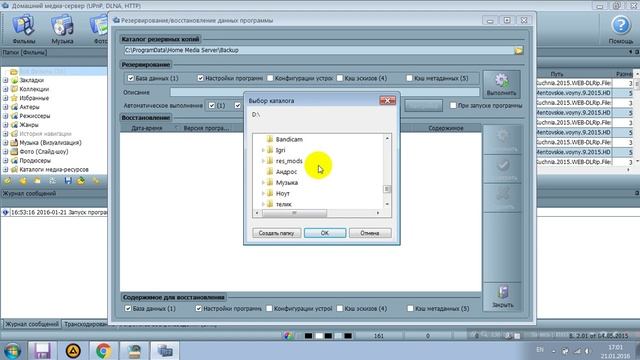Click the first black color swatch in status bar
This screenshot has height=360, width=640.
[x=309, y=336]
